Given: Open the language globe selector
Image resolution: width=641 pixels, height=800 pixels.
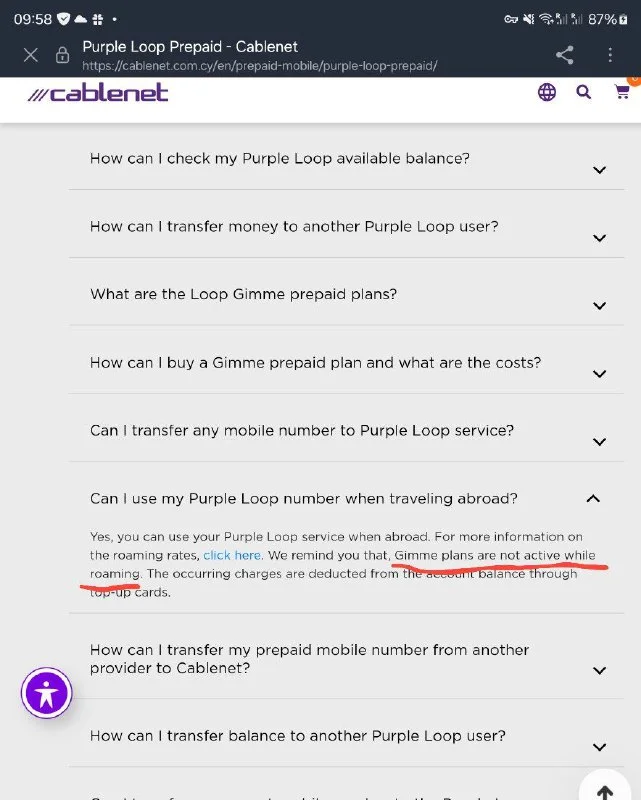Looking at the screenshot, I should [x=547, y=93].
